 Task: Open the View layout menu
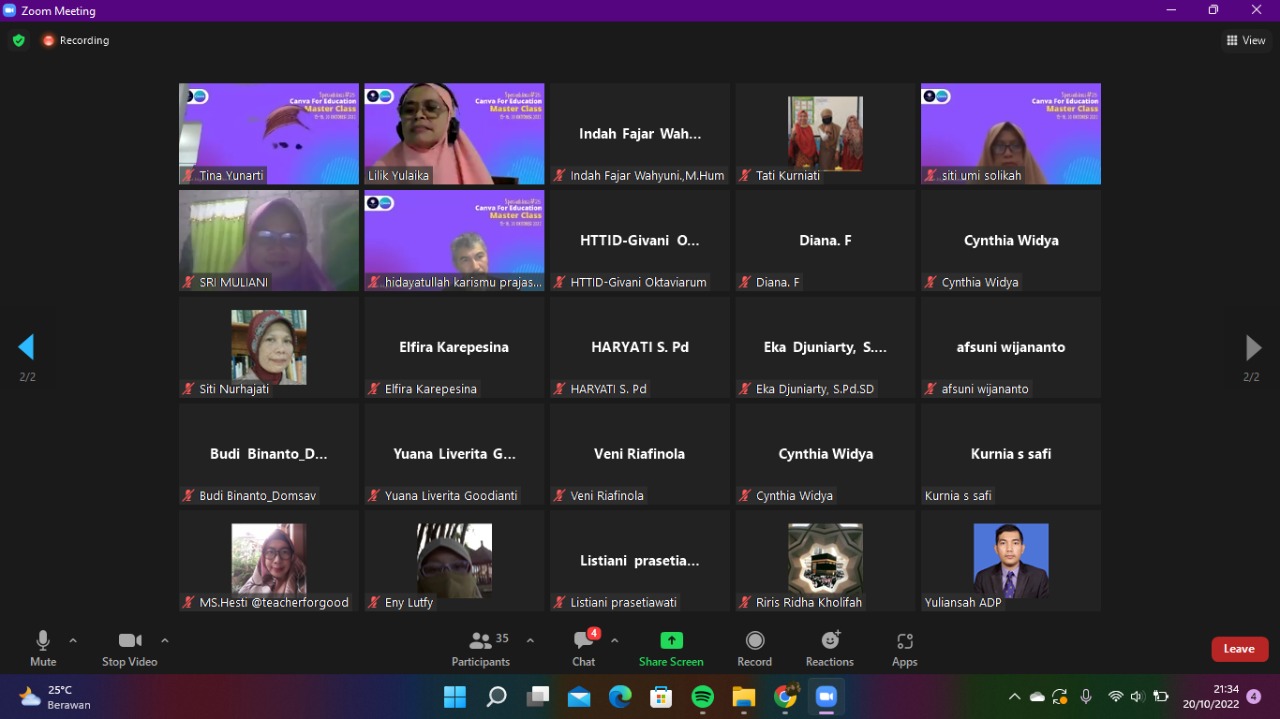pos(1246,40)
